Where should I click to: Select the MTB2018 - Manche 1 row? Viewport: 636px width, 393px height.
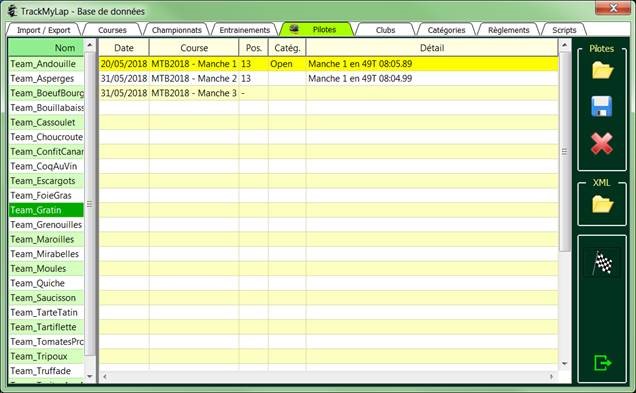329,64
